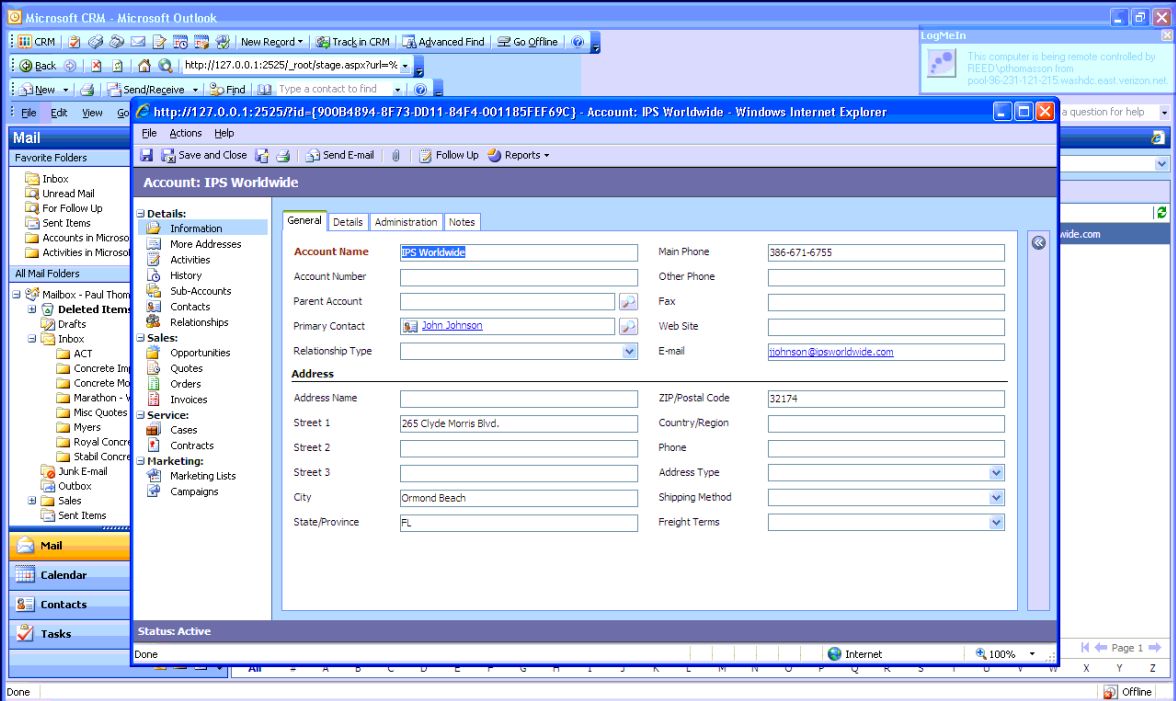Click Follow Up toolbar button
This screenshot has height=701, width=1176.
(x=448, y=155)
